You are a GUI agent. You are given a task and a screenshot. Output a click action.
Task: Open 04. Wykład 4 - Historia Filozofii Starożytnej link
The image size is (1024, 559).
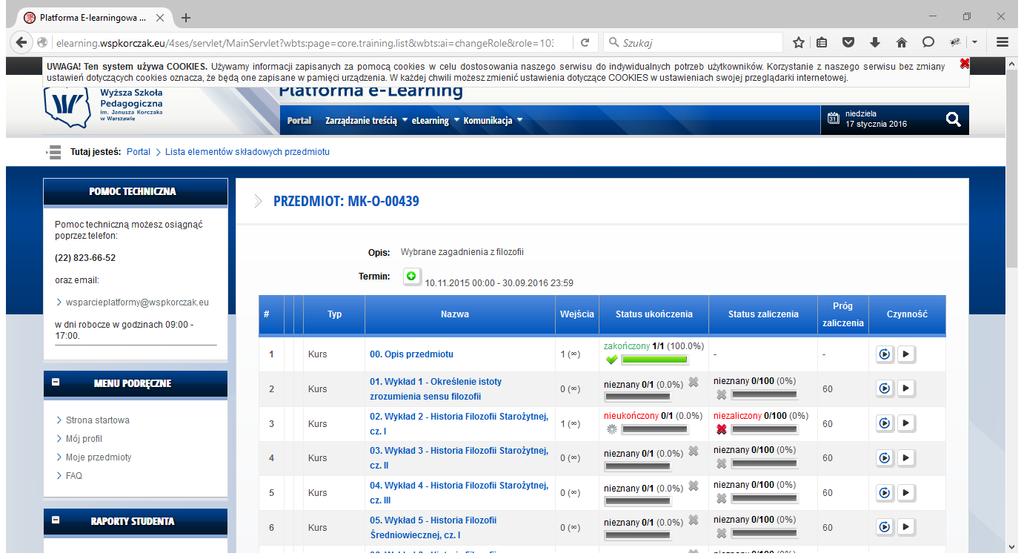[x=458, y=492]
